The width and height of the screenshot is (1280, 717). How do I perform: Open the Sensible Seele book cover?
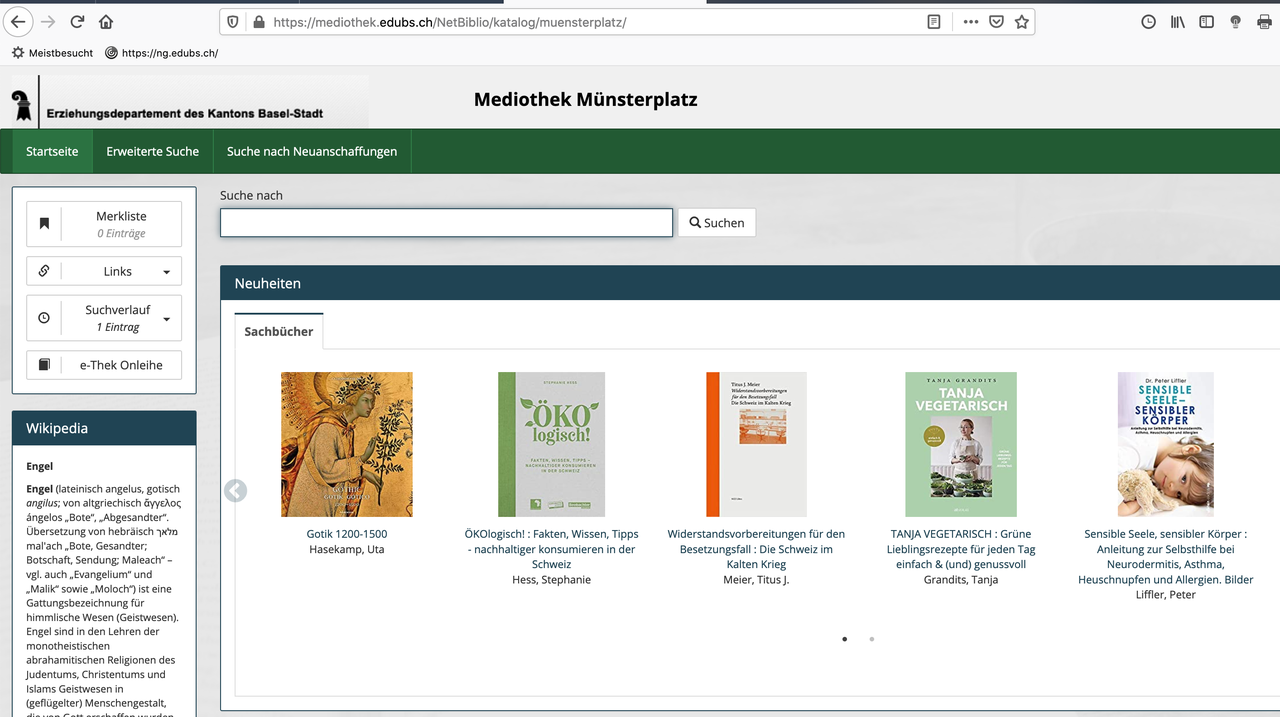point(1166,444)
